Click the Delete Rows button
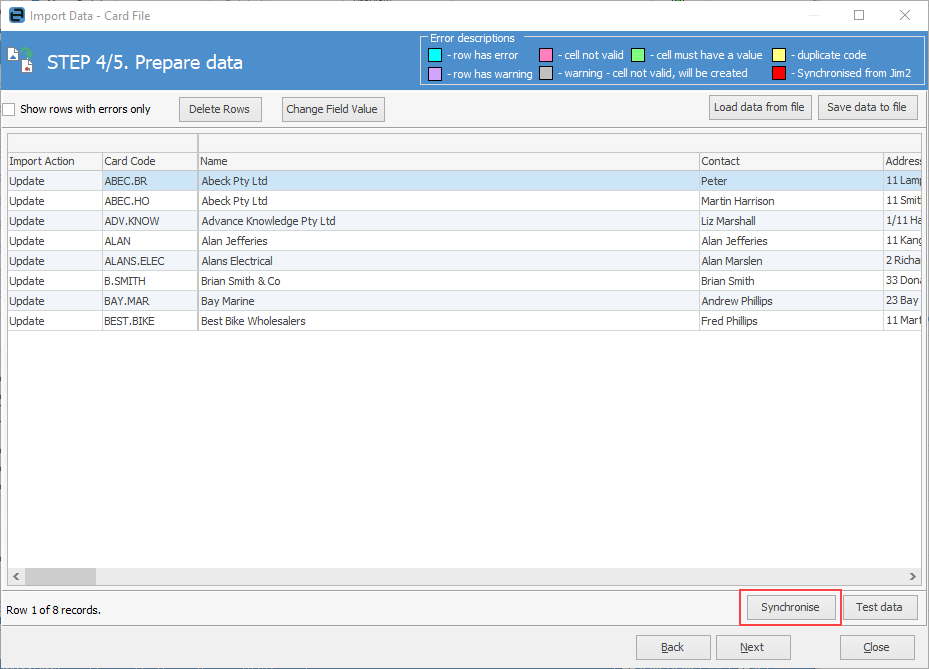The height and width of the screenshot is (669, 929). pos(220,109)
